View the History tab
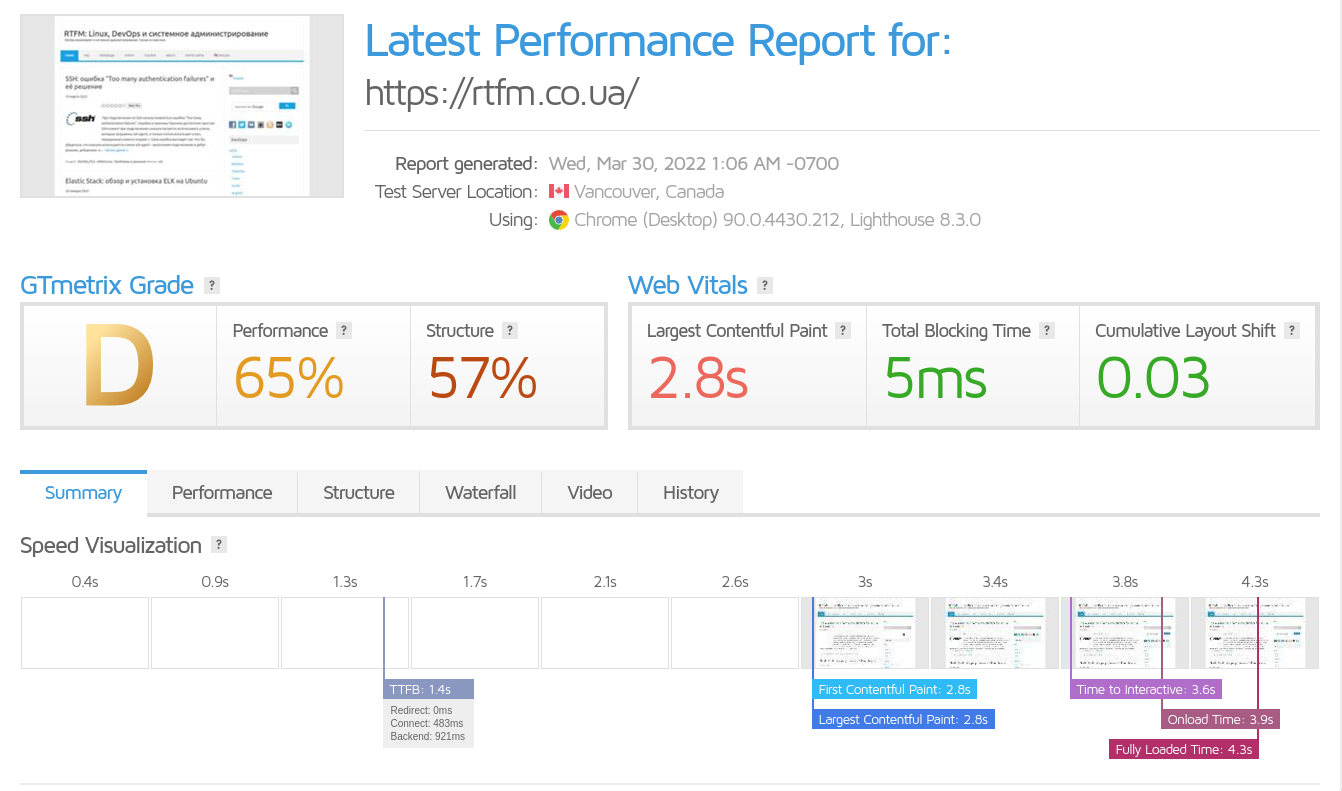1342x791 pixels. [x=691, y=493]
